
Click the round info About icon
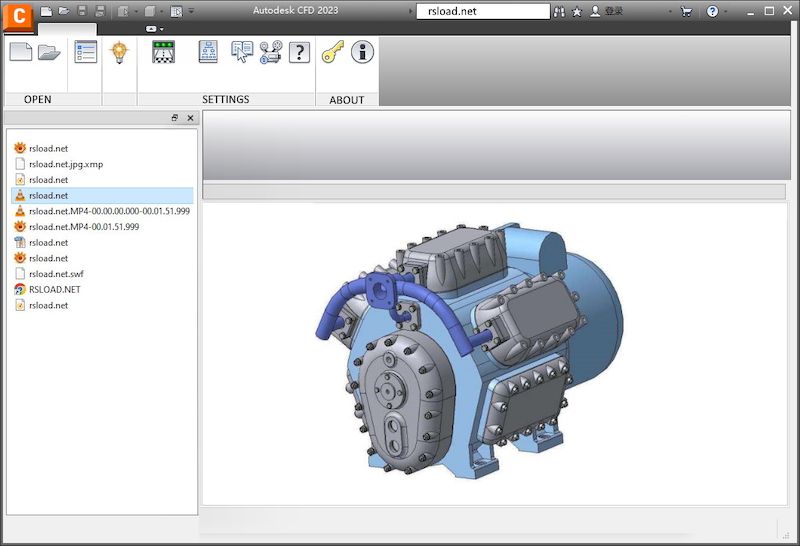[362, 52]
